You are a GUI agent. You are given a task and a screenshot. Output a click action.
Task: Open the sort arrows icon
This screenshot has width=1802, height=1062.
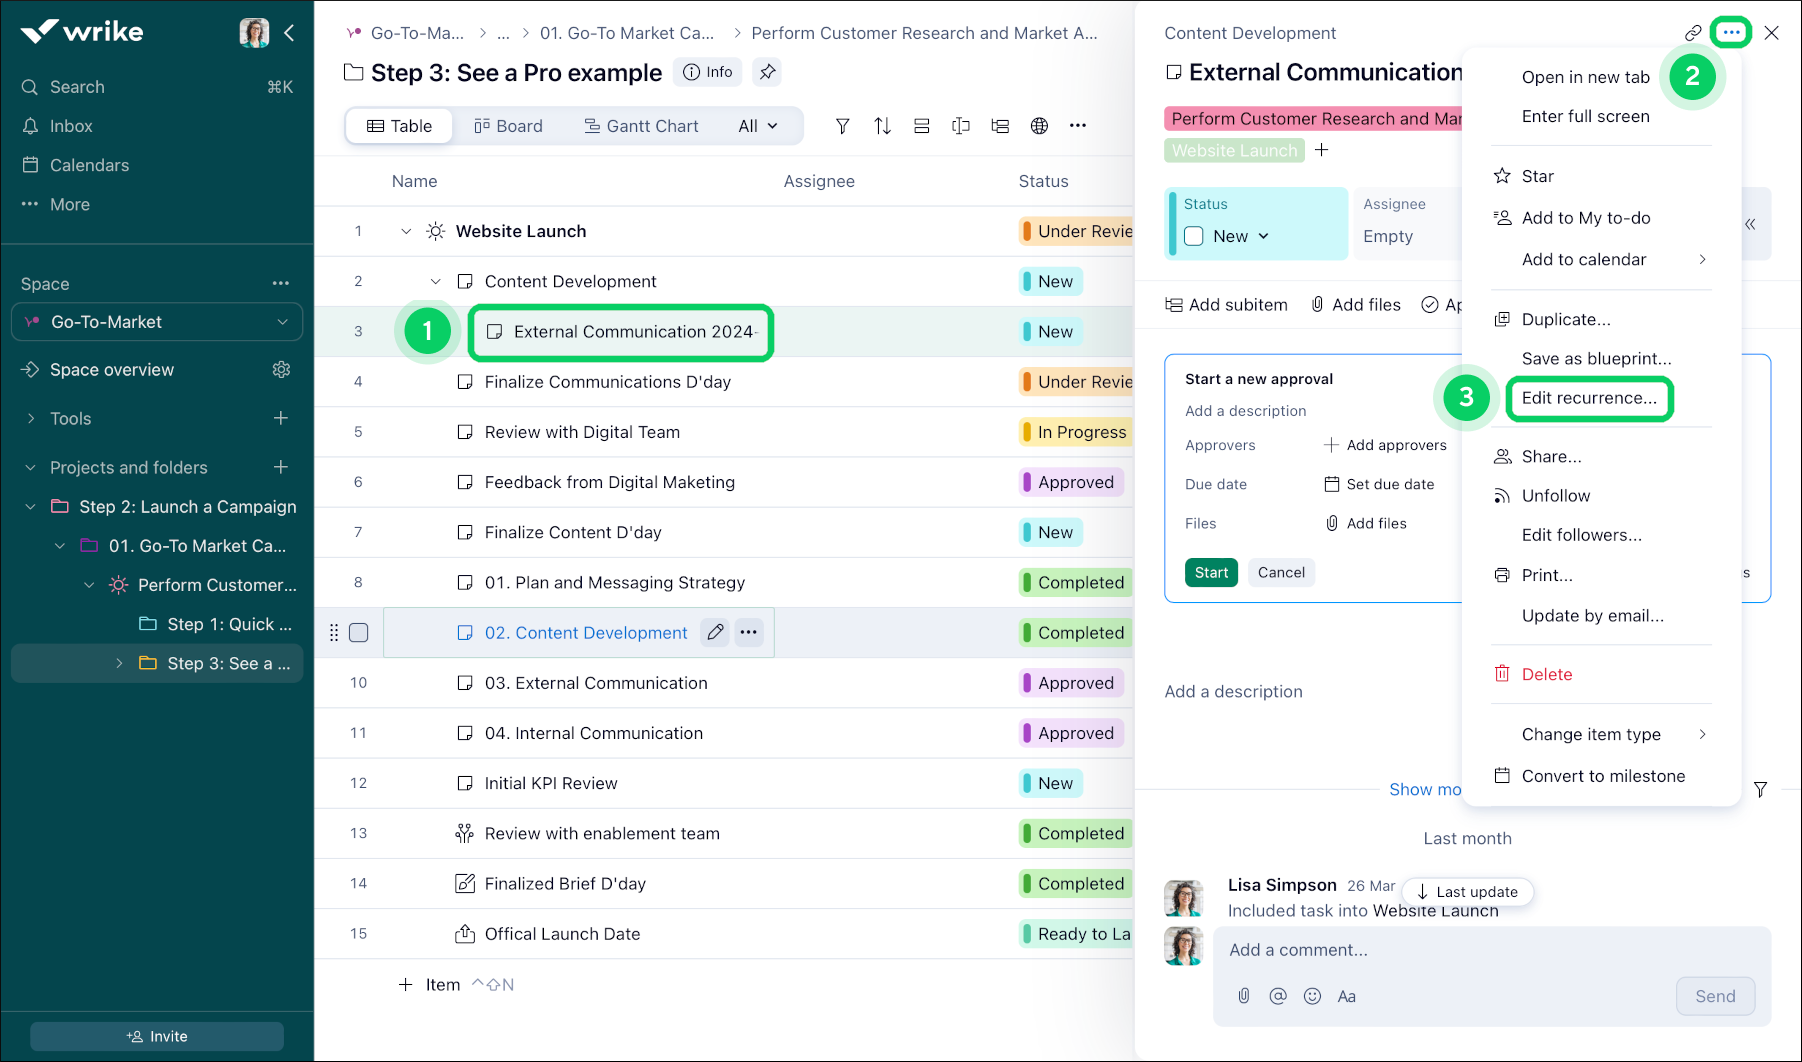pyautogui.click(x=882, y=126)
